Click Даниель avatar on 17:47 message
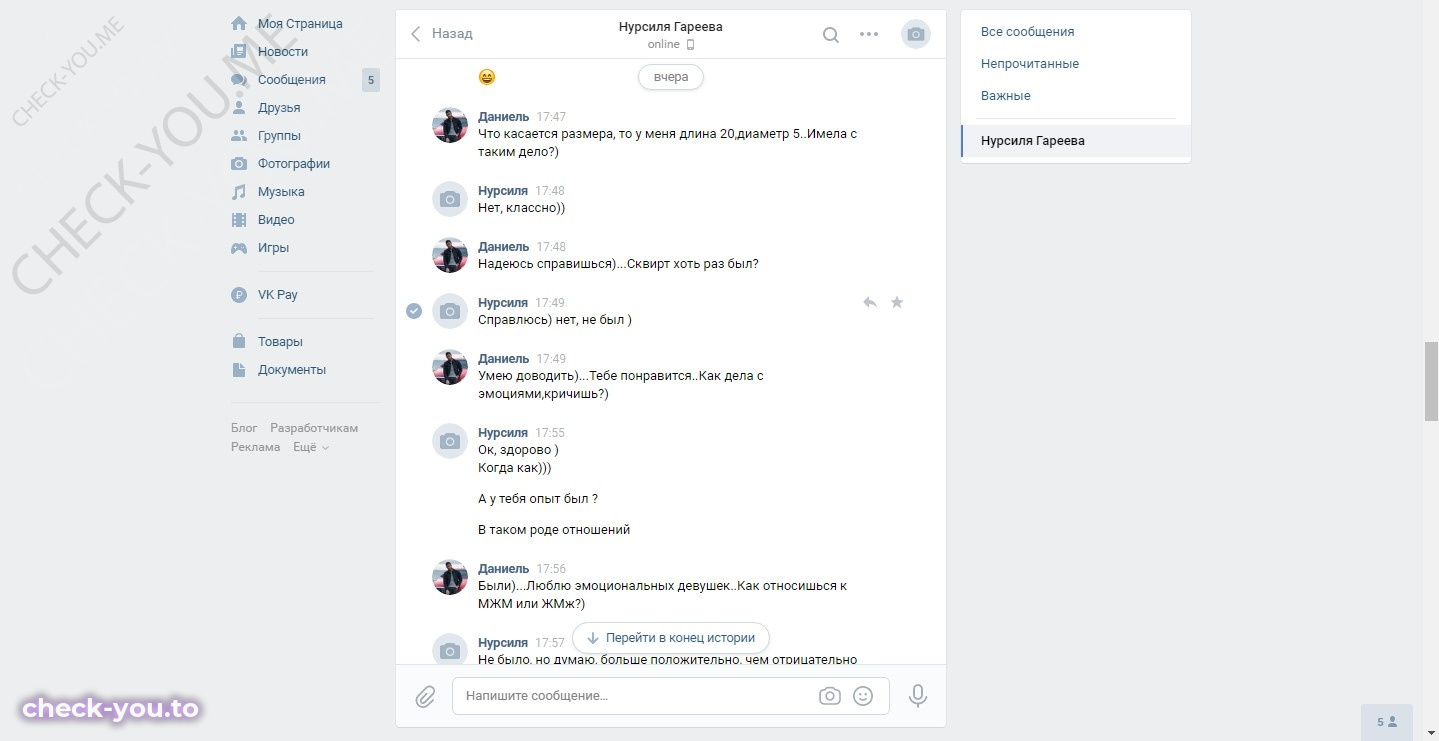 [x=450, y=125]
